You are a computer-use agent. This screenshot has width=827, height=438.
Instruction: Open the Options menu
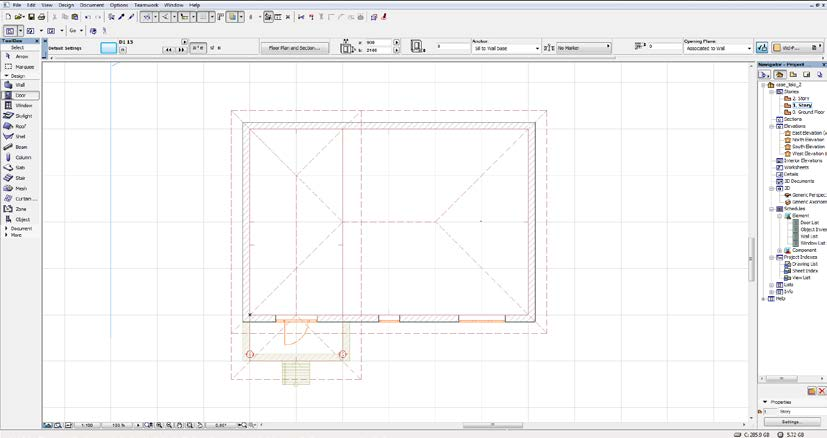coord(119,5)
